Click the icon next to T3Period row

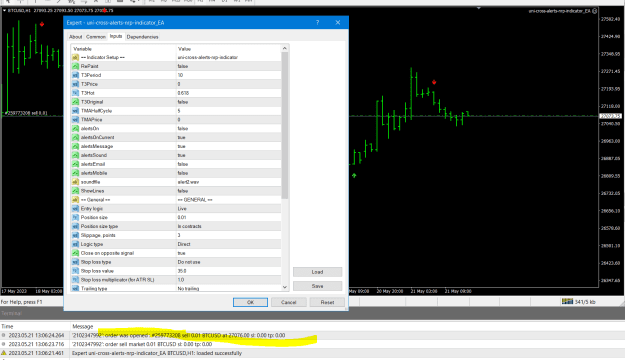(75, 75)
